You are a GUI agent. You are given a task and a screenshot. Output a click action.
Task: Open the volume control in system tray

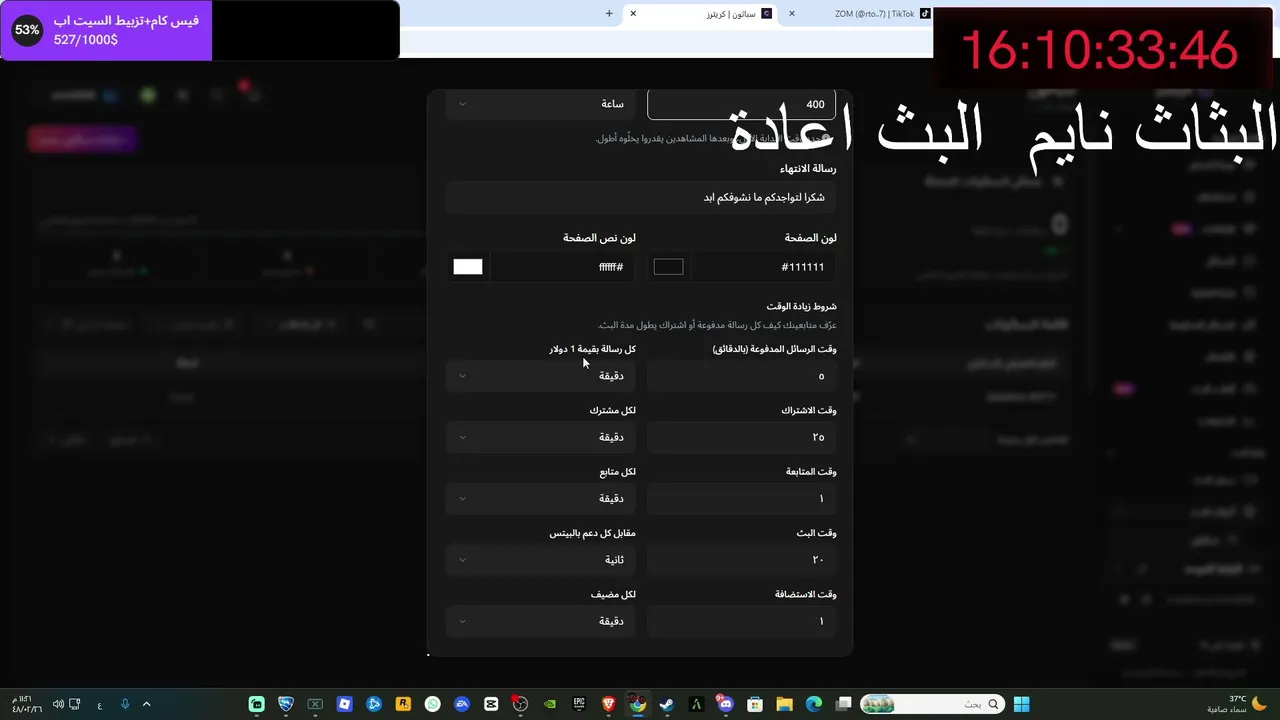(58, 704)
